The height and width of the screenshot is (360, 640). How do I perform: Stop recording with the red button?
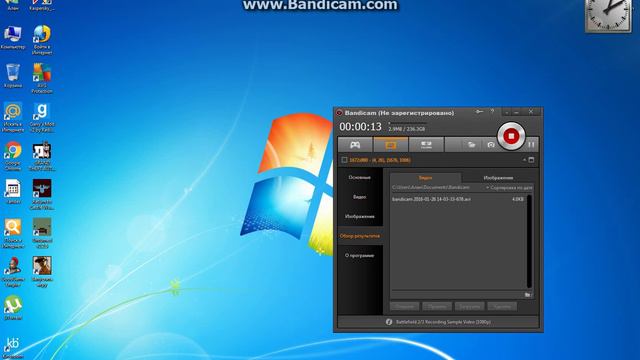pyautogui.click(x=511, y=136)
